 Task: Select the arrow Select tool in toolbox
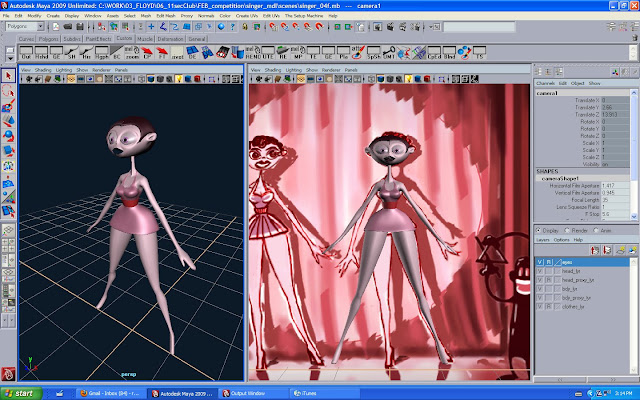click(9, 76)
